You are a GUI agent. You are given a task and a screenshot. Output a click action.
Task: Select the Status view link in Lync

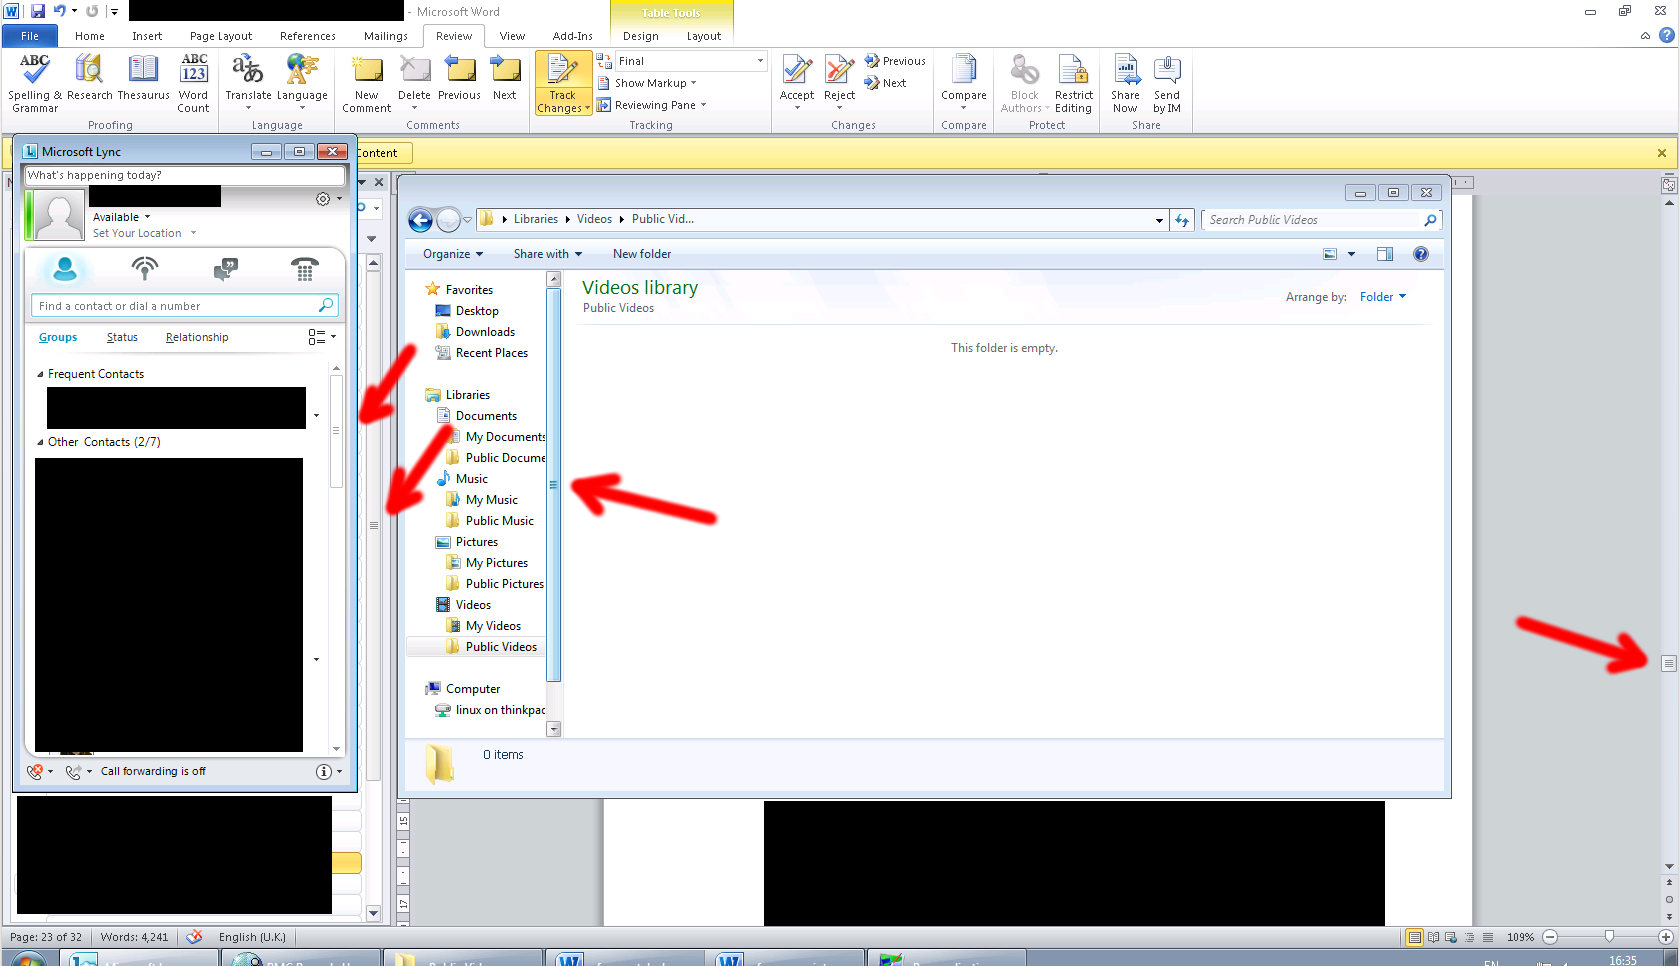click(122, 337)
